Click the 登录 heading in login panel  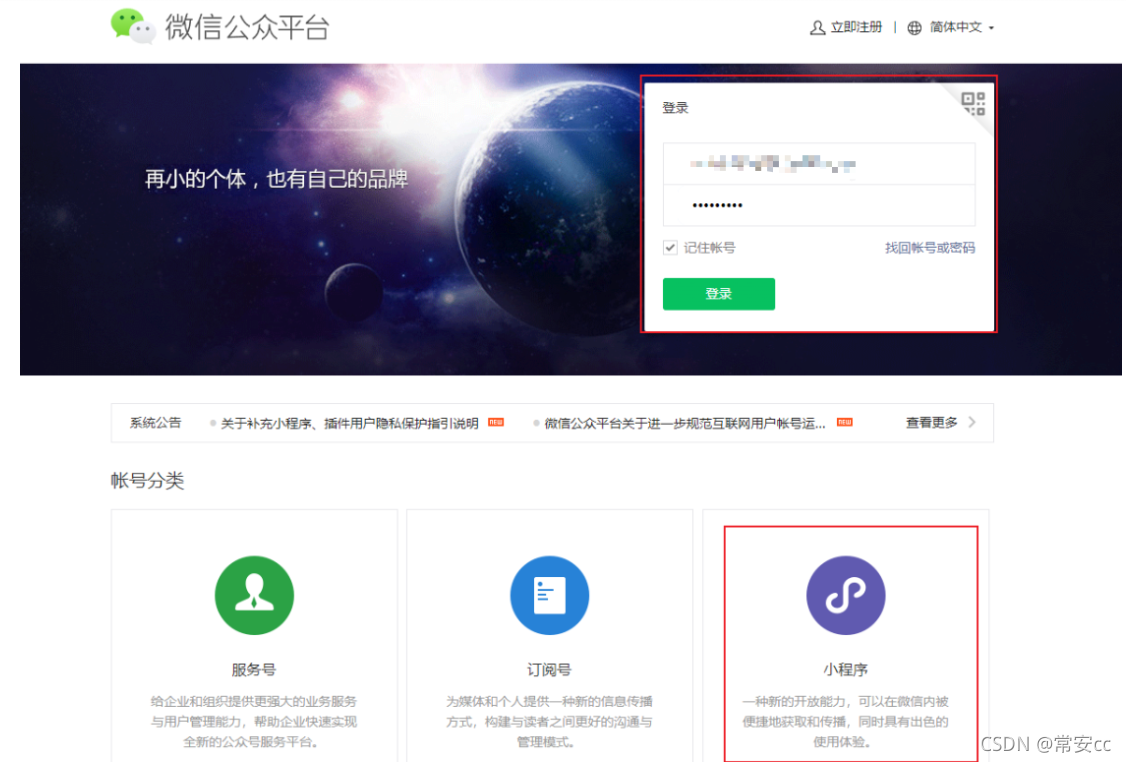pyautogui.click(x=675, y=108)
